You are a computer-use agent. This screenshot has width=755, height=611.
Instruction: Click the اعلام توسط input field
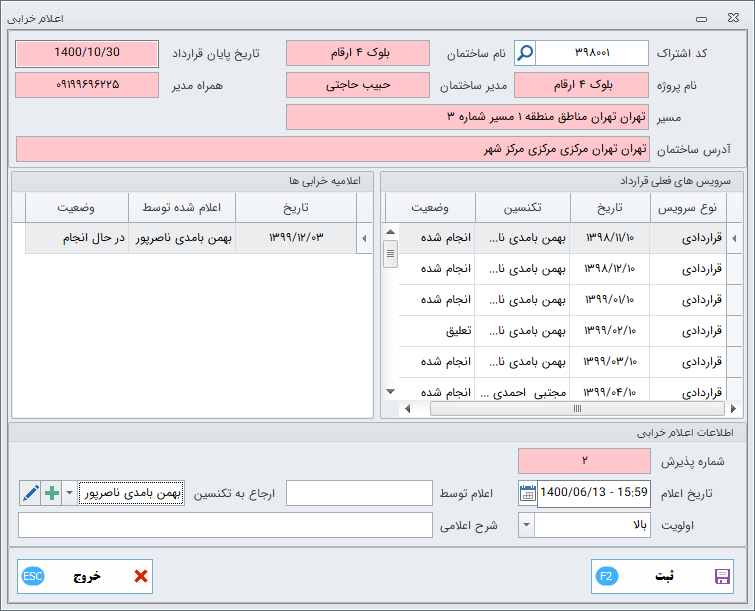[359, 493]
